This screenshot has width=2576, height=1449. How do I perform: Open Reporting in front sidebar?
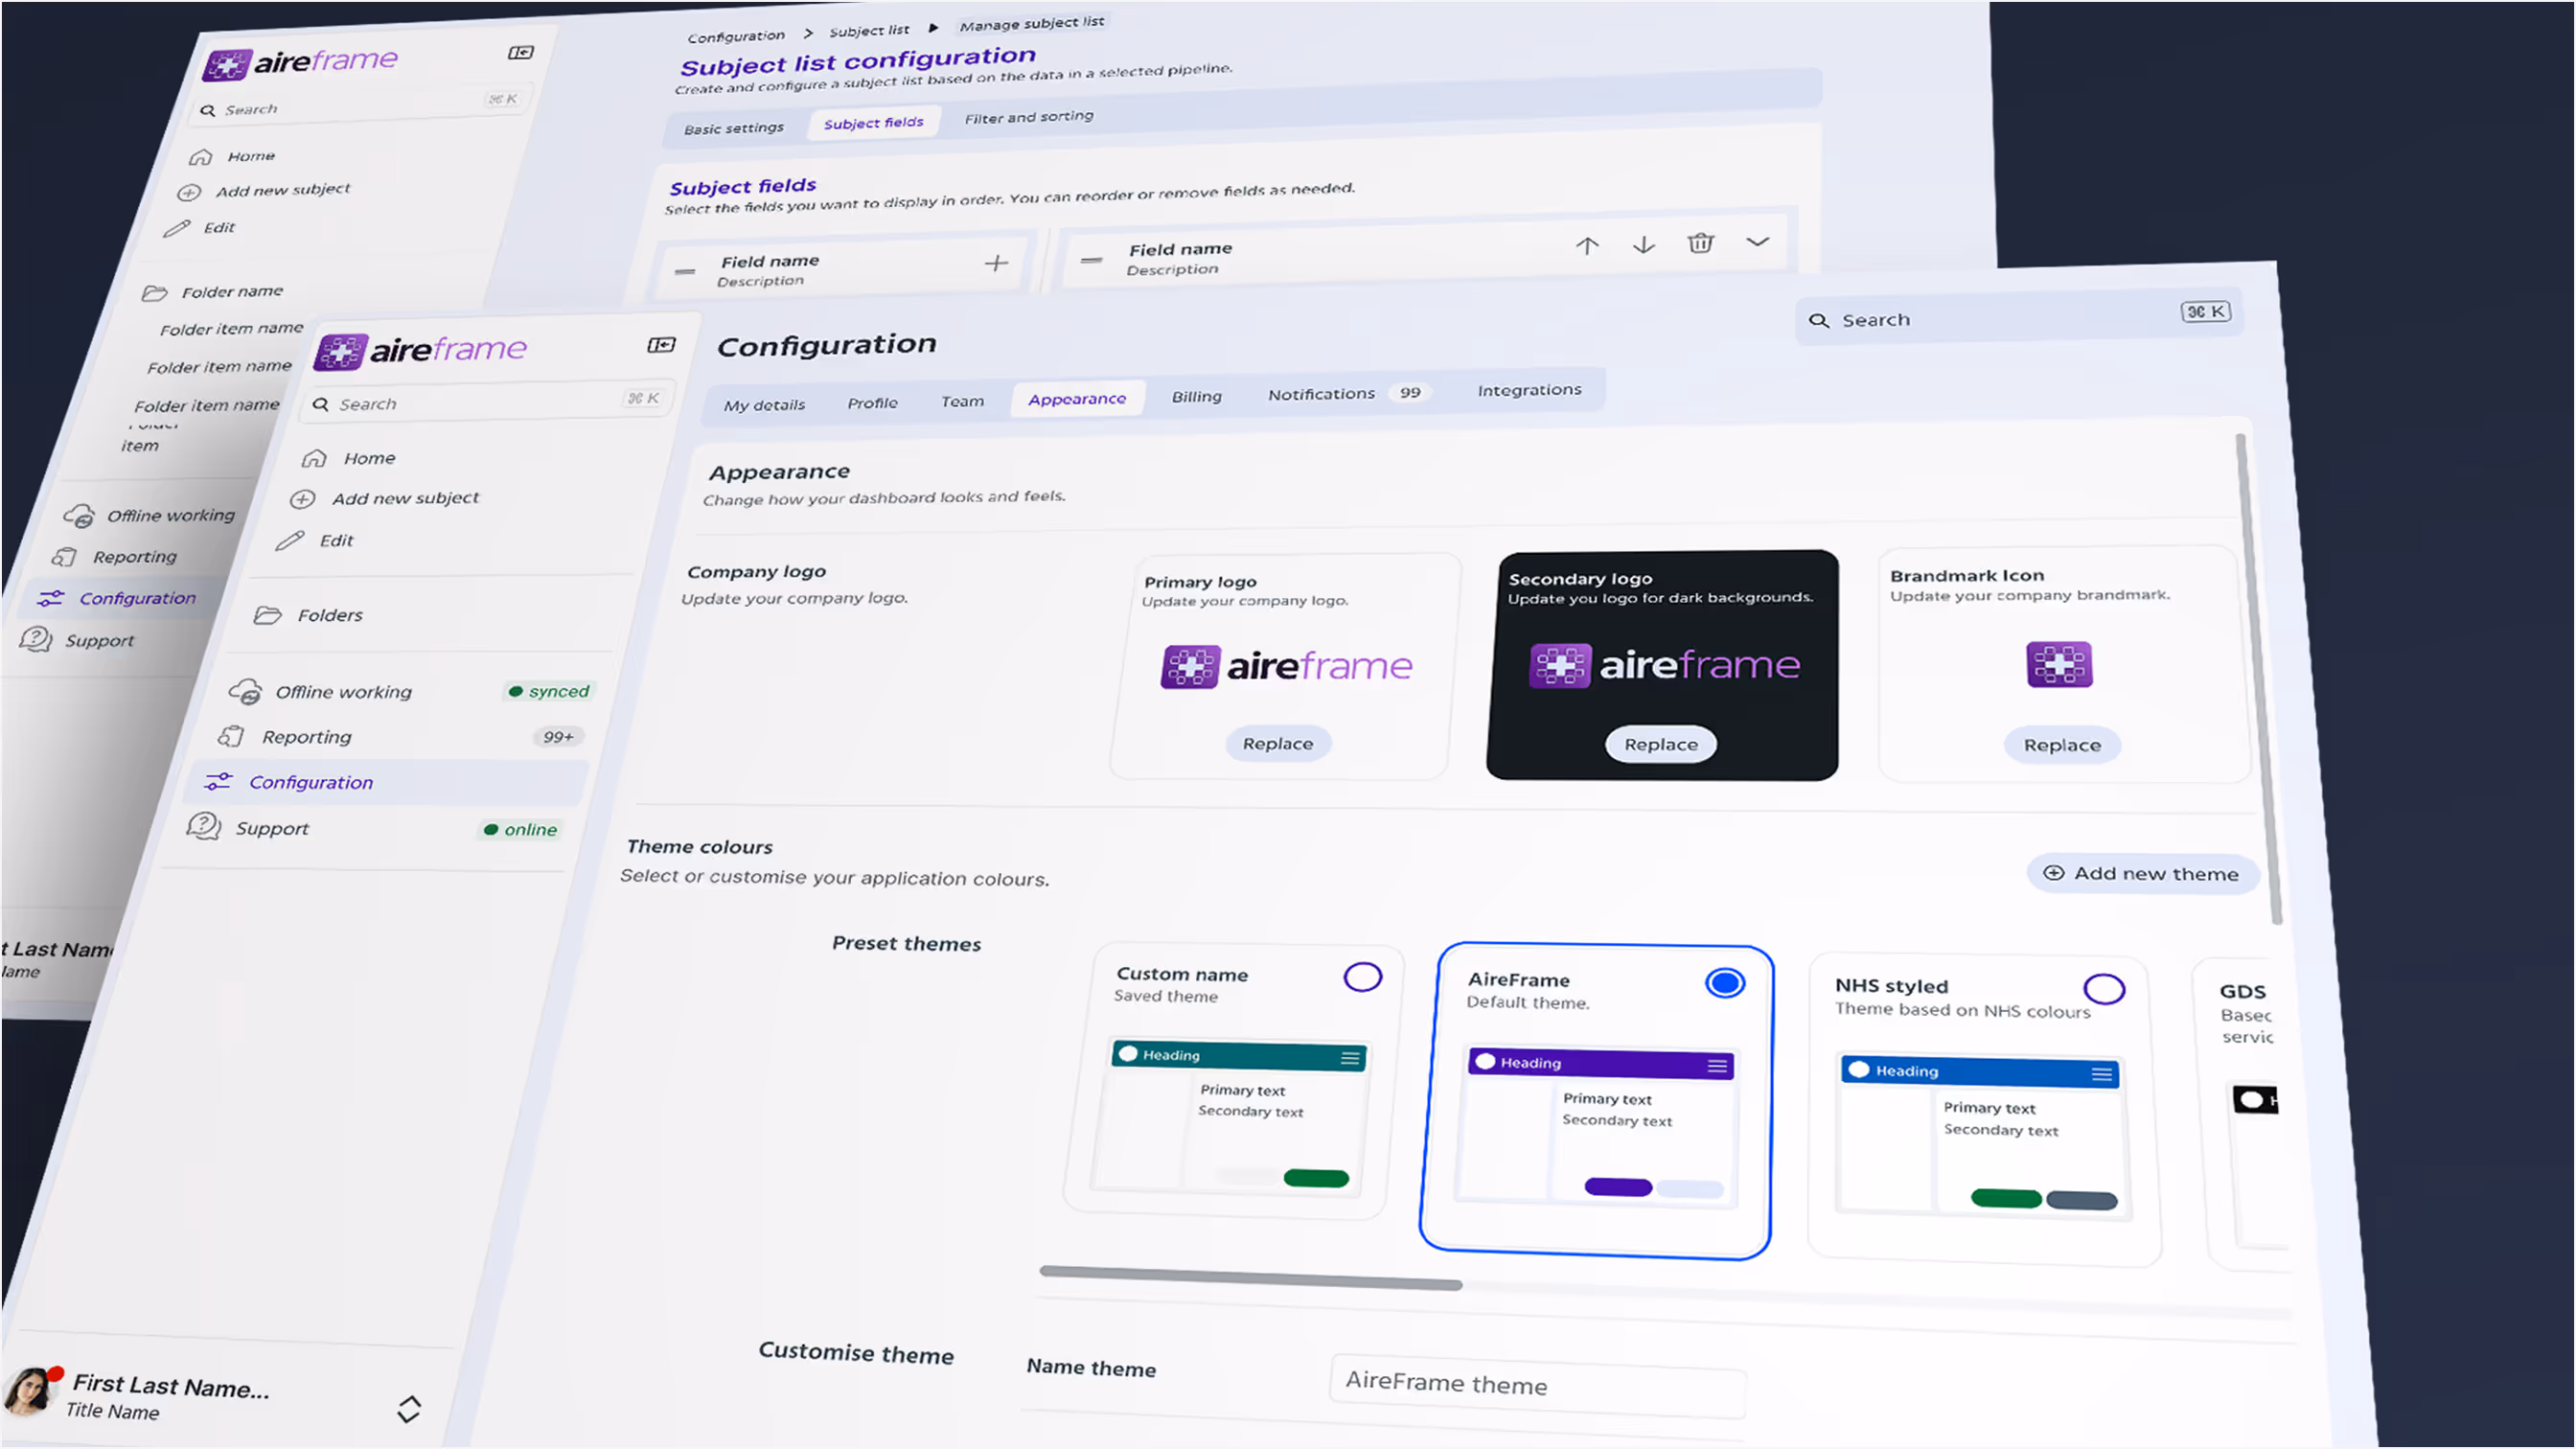click(x=306, y=737)
